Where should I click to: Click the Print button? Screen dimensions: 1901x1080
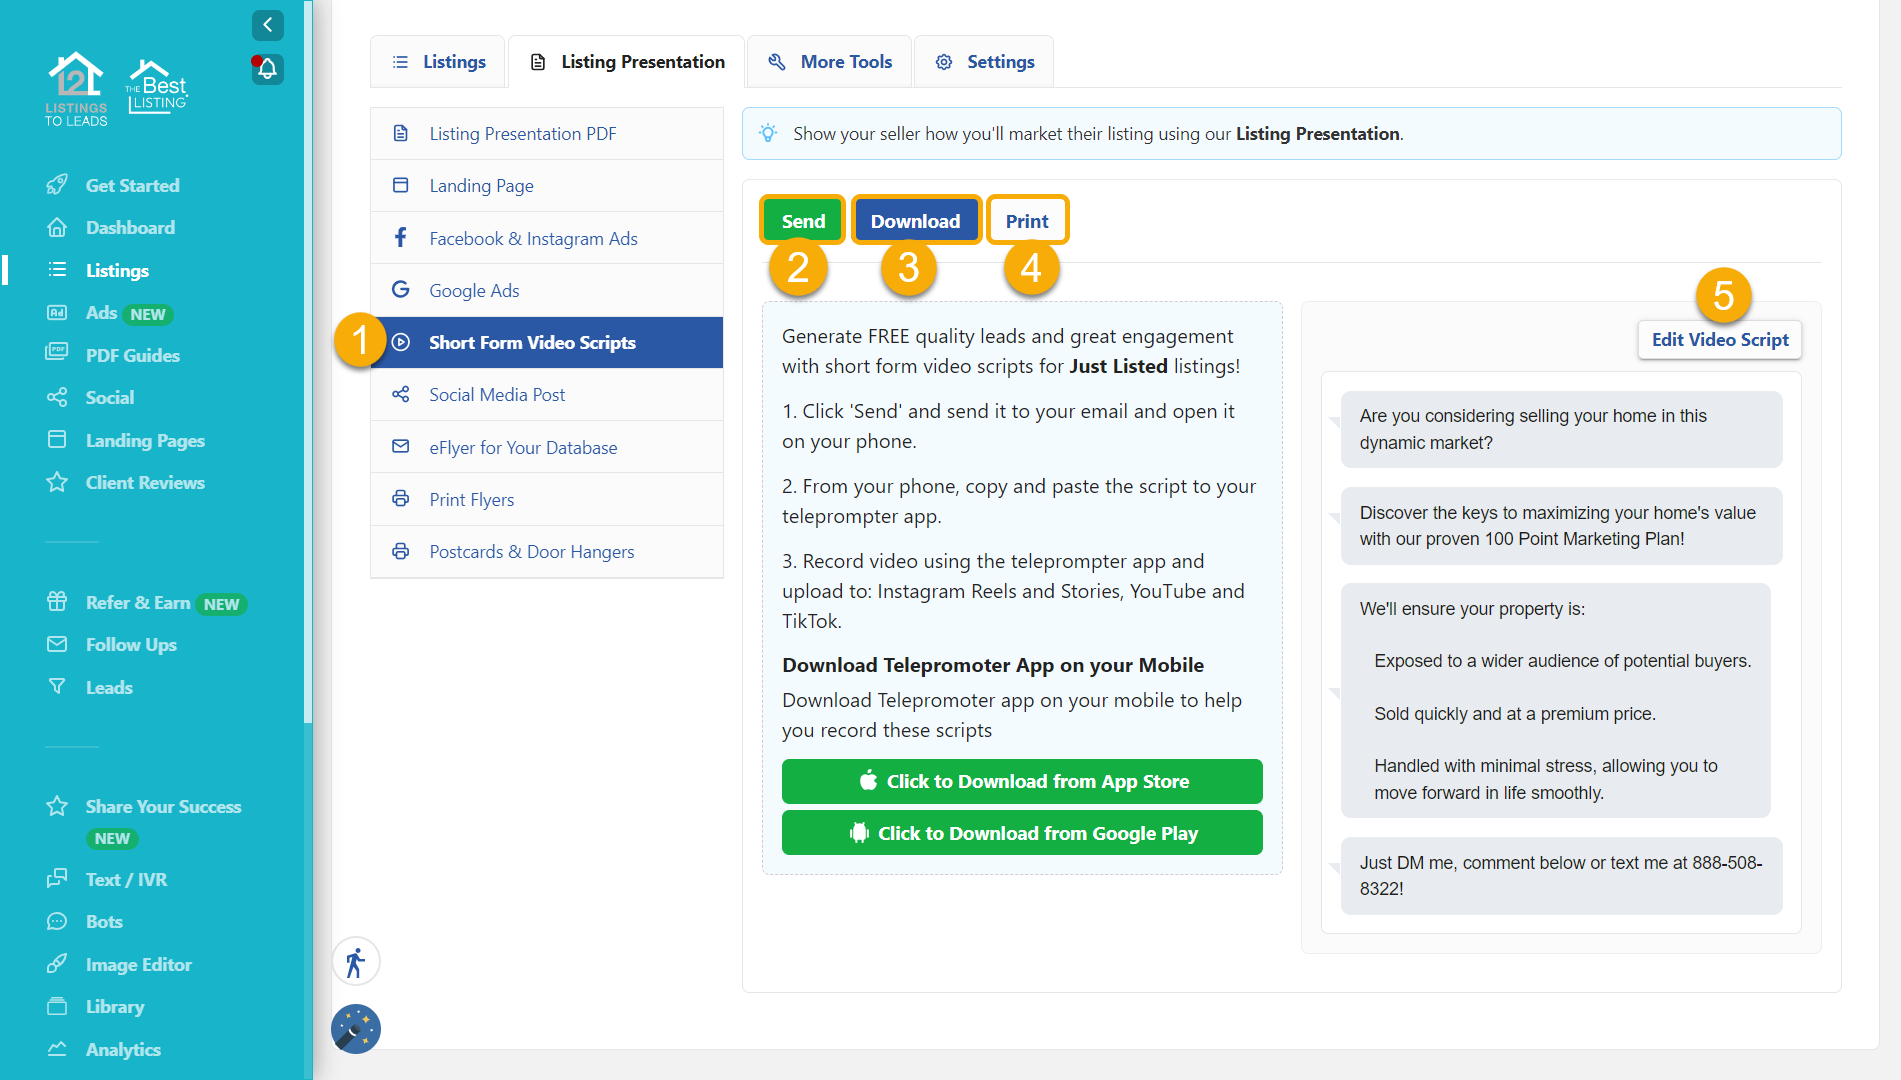click(1027, 221)
